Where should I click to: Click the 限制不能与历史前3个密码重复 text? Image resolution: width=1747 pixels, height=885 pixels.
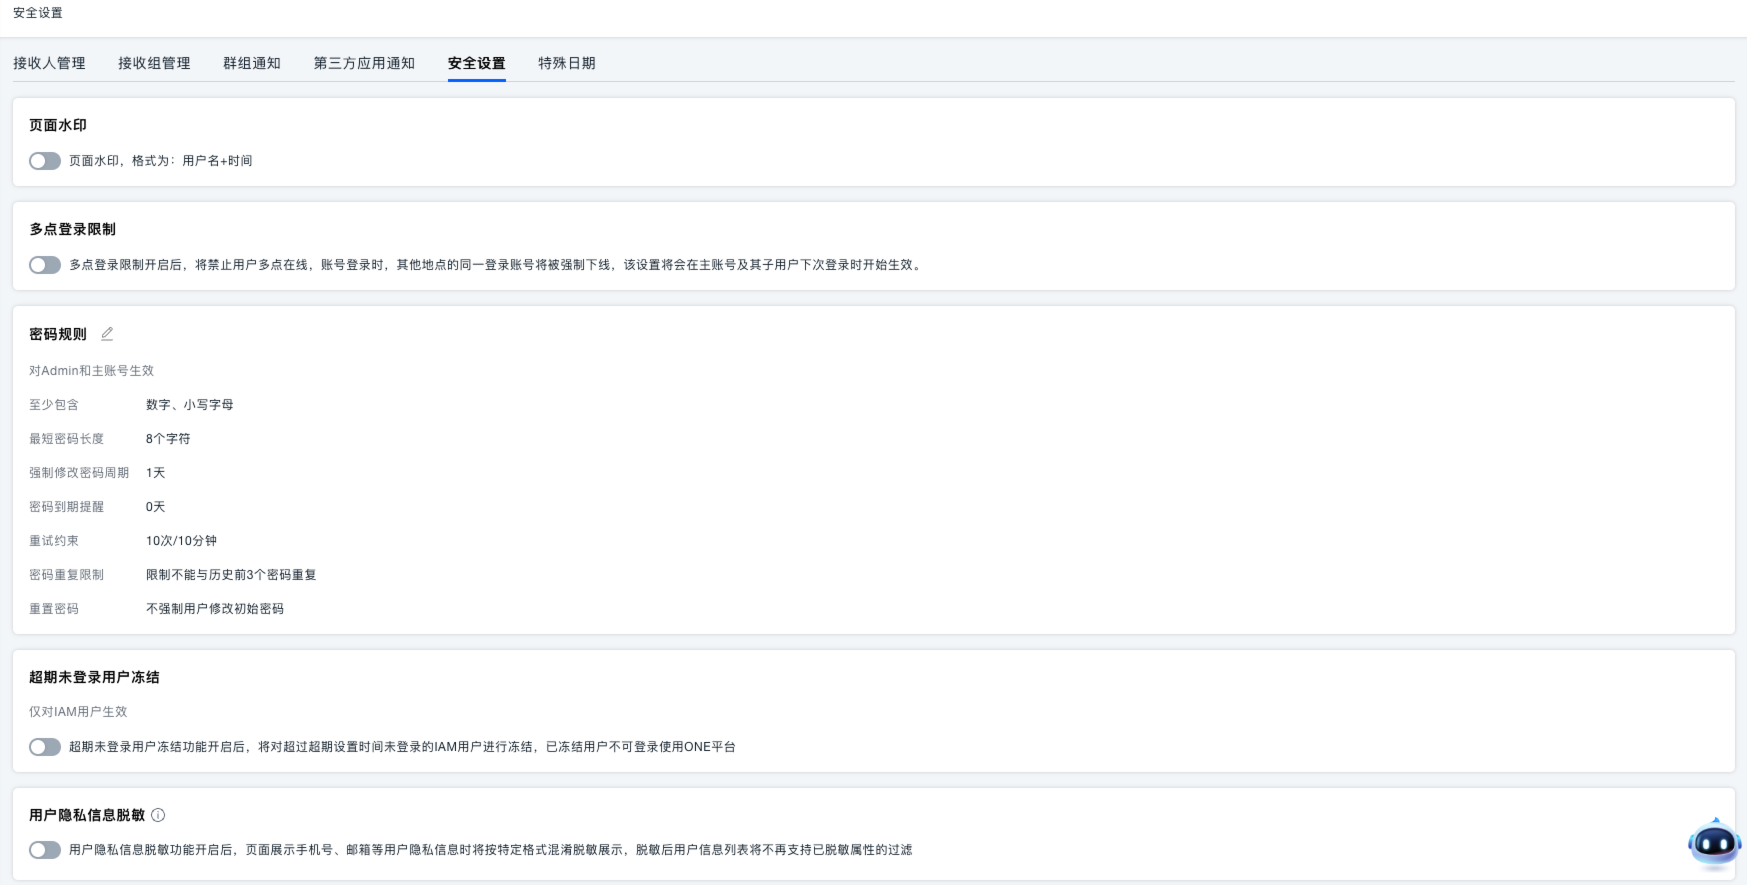231,575
